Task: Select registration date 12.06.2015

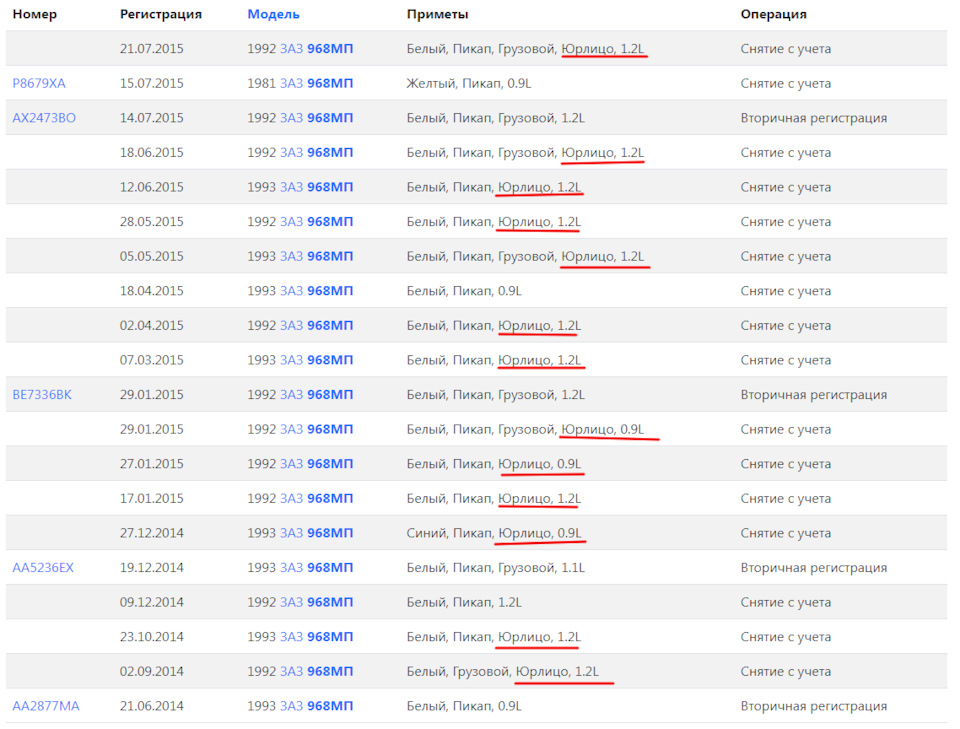Action: click(151, 187)
